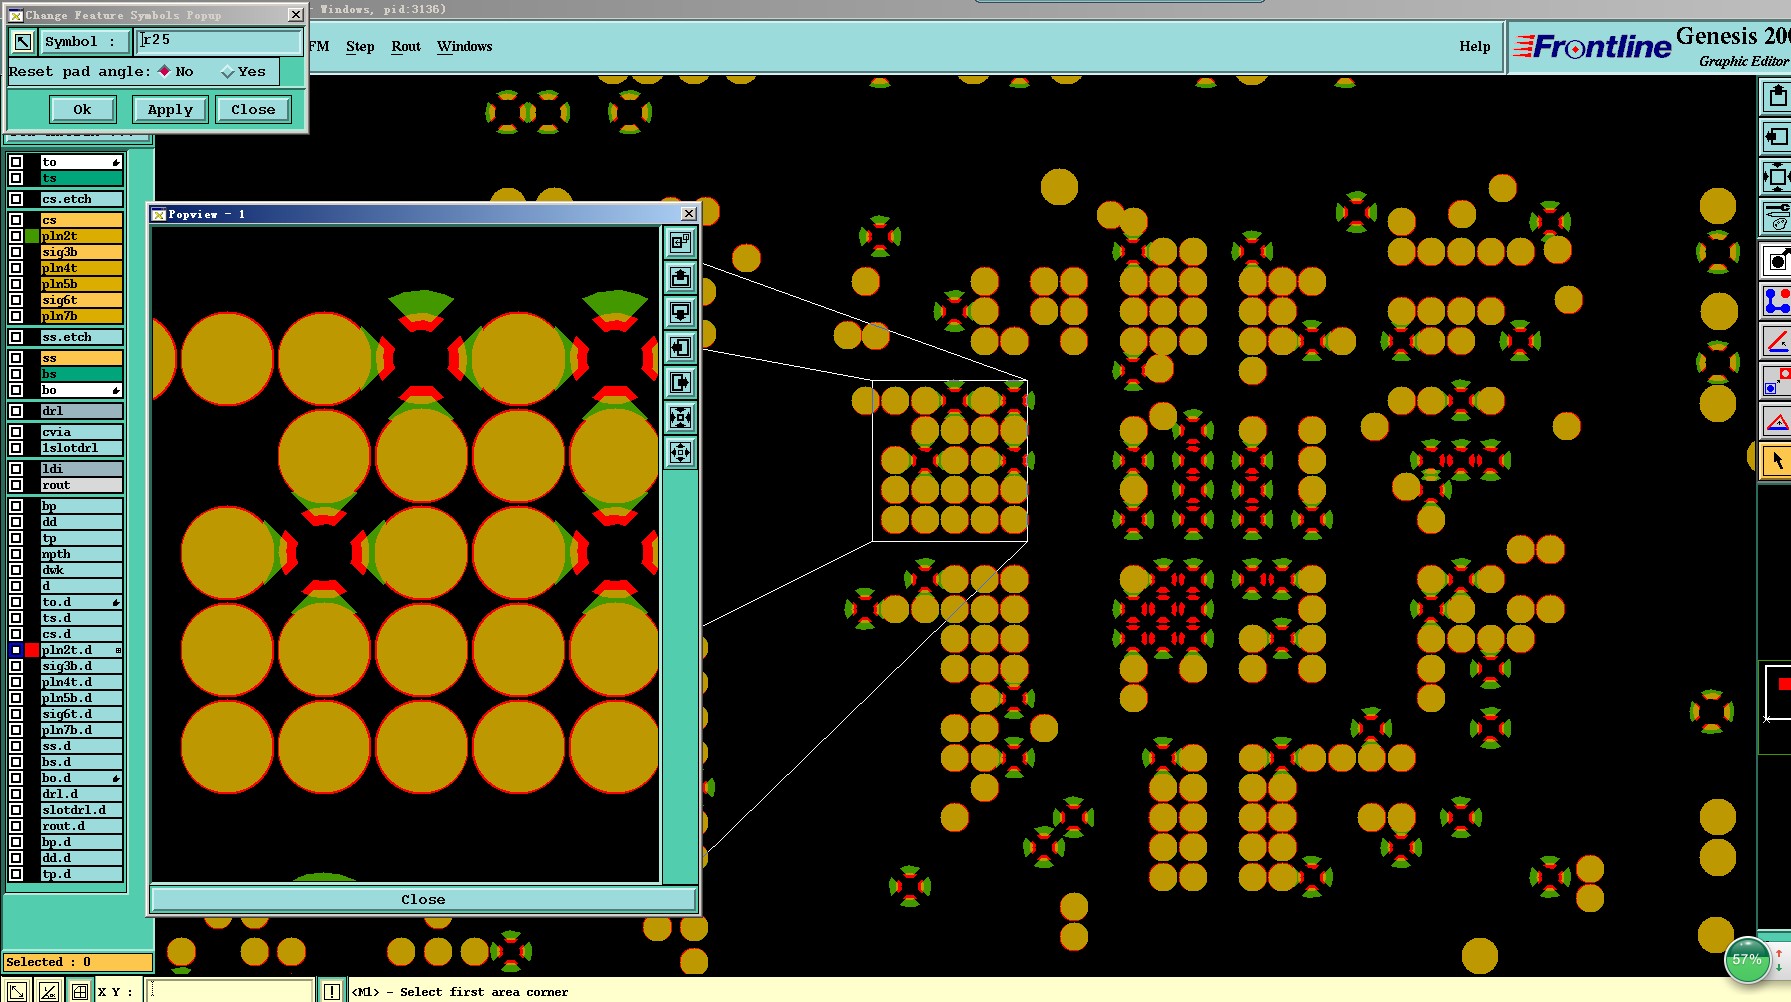Pan Popview right with arrow icon
Image resolution: width=1791 pixels, height=1002 pixels.
[x=680, y=382]
